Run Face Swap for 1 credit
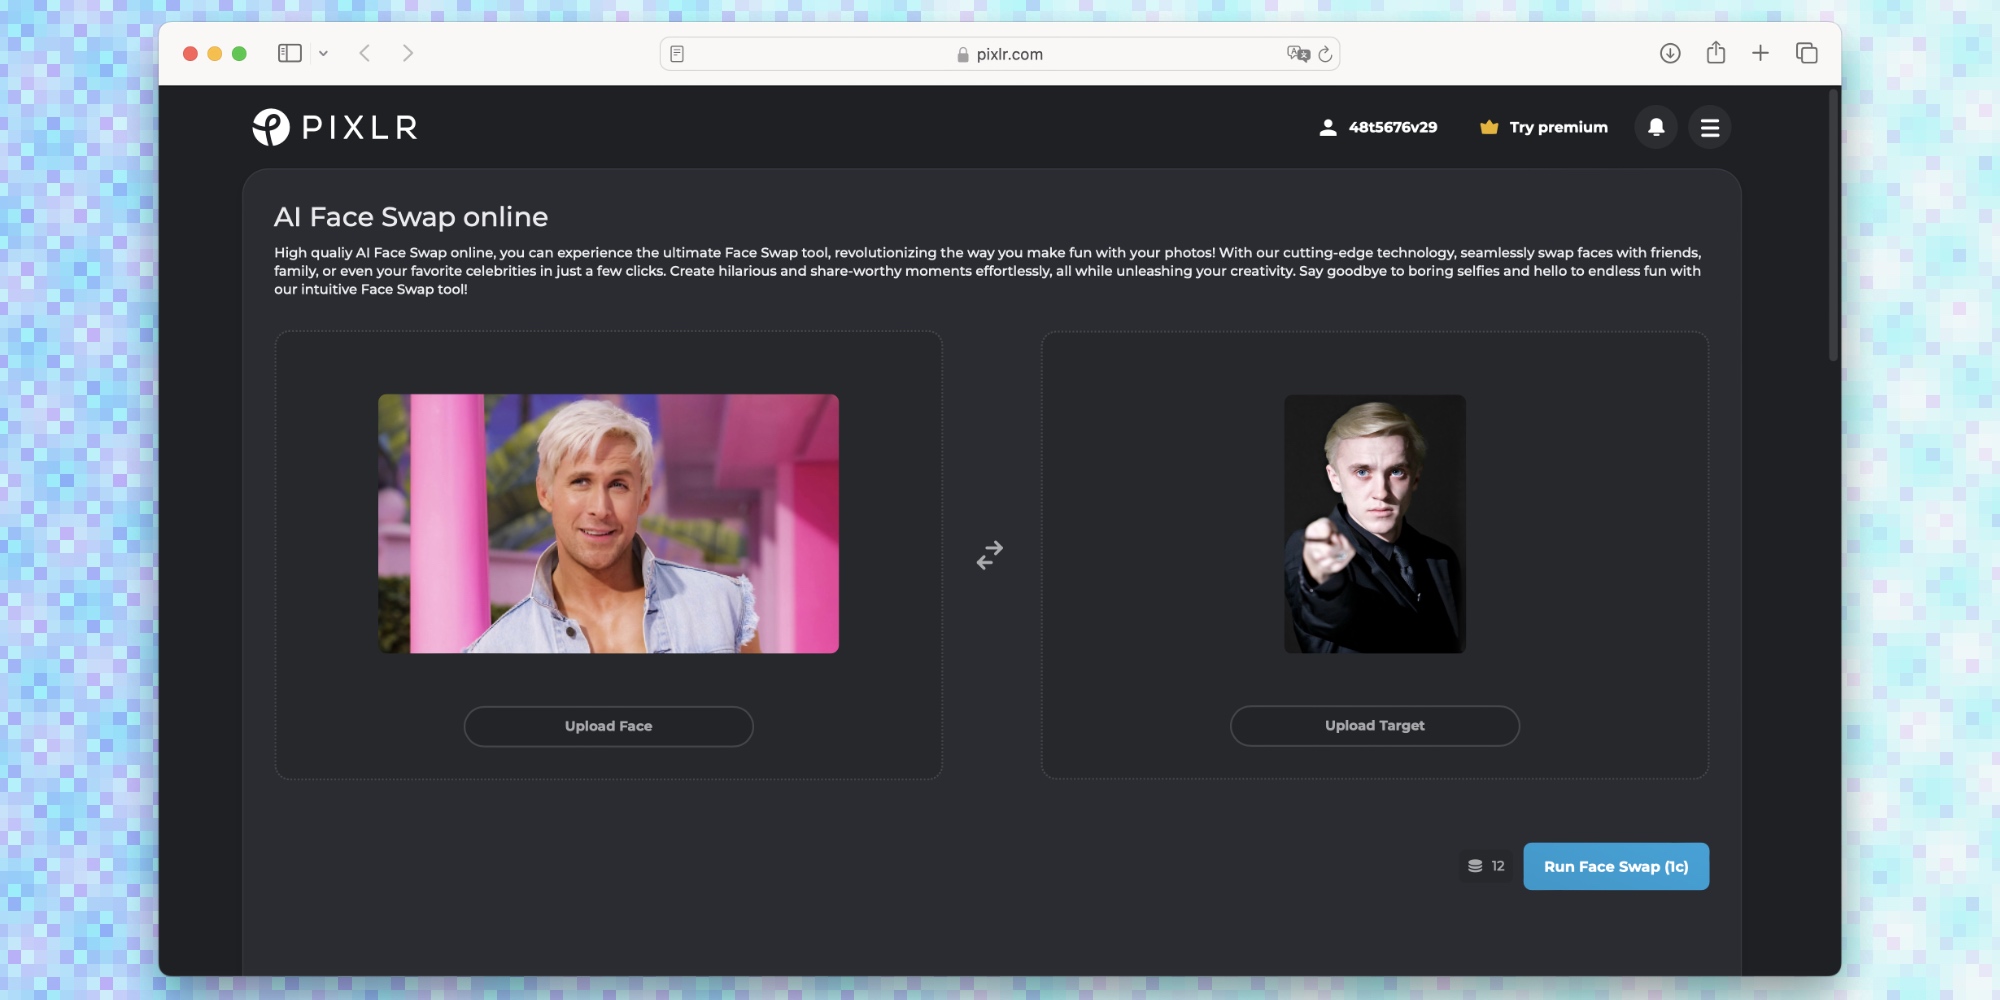This screenshot has height=1000, width=2000. [1616, 866]
